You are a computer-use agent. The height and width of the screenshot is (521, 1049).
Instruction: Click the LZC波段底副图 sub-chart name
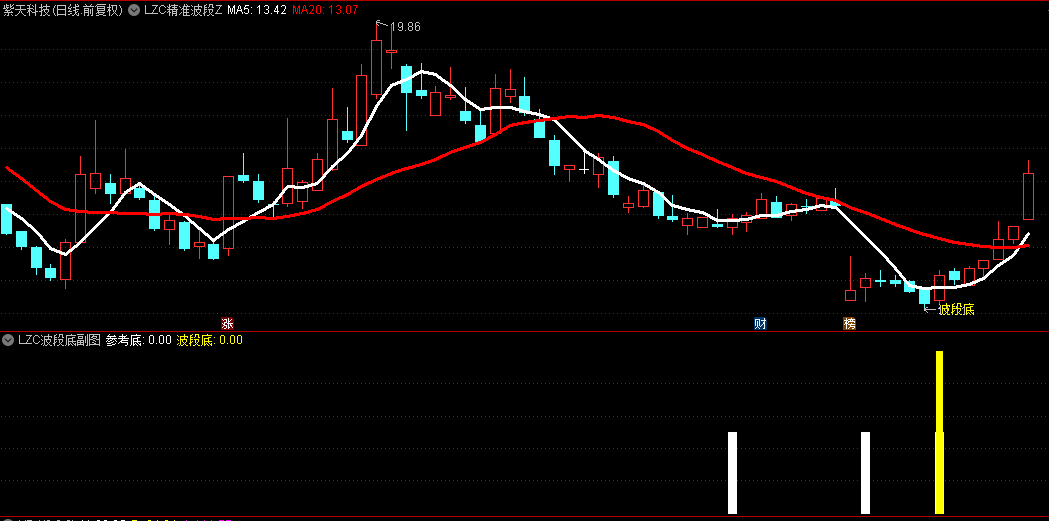[59, 340]
